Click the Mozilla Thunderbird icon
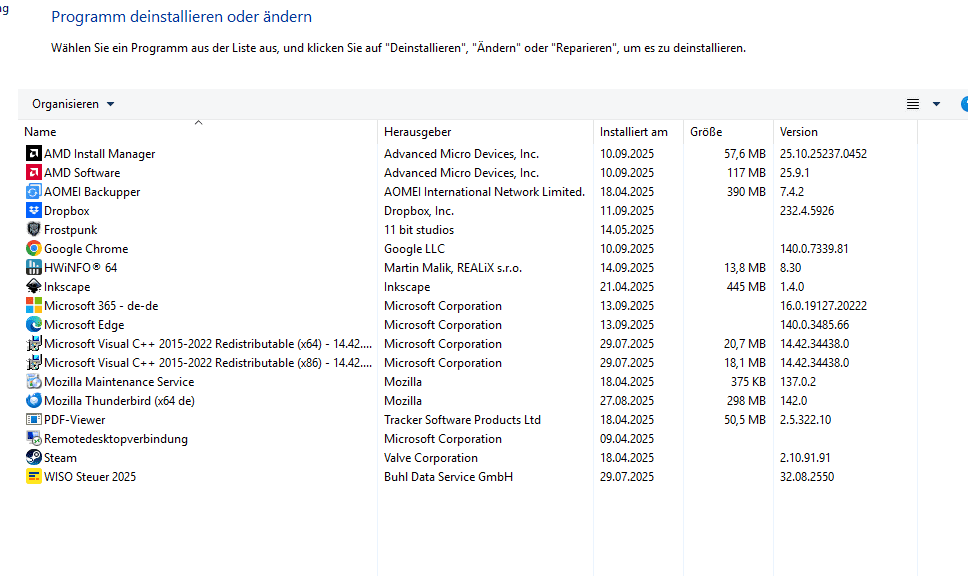968x576 pixels. coord(33,401)
